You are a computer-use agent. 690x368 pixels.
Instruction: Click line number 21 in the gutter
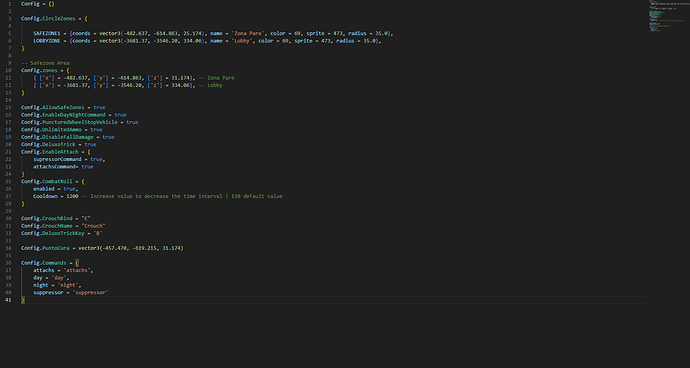9,152
